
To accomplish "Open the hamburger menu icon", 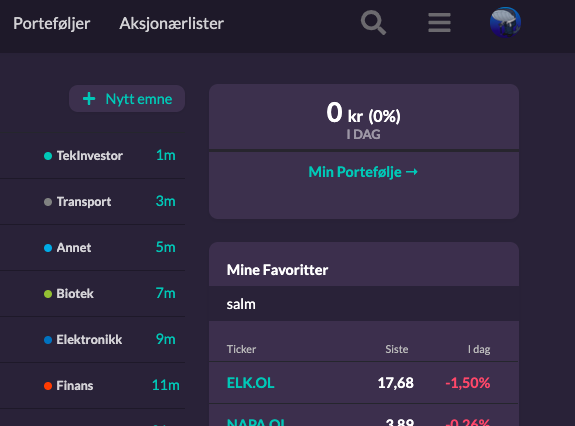I will (x=439, y=23).
